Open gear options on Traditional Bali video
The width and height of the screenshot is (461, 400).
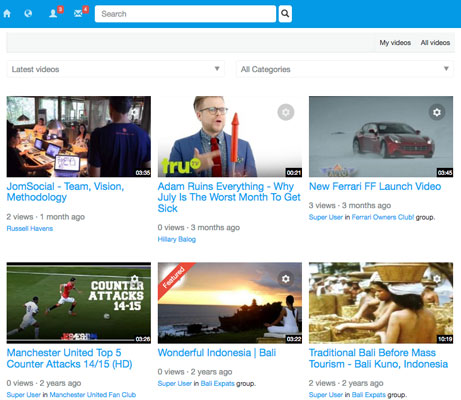point(437,279)
